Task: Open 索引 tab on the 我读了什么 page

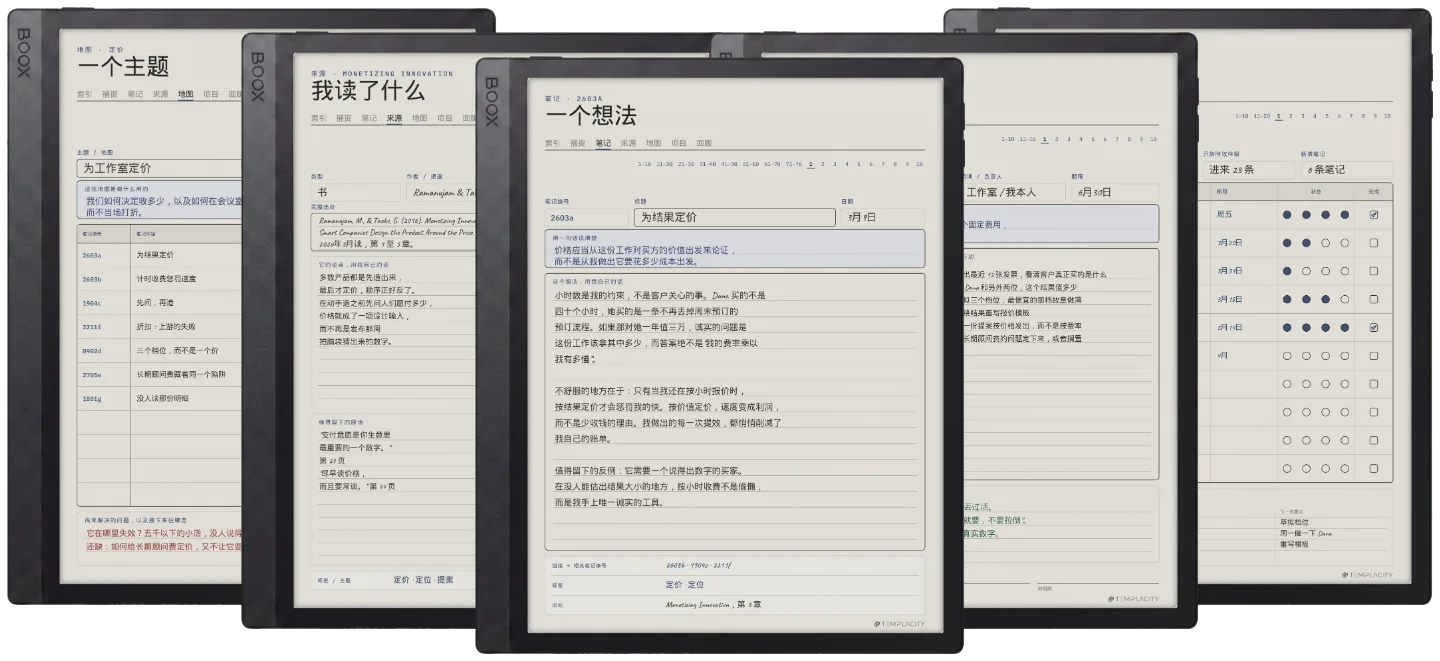Action: click(318, 118)
